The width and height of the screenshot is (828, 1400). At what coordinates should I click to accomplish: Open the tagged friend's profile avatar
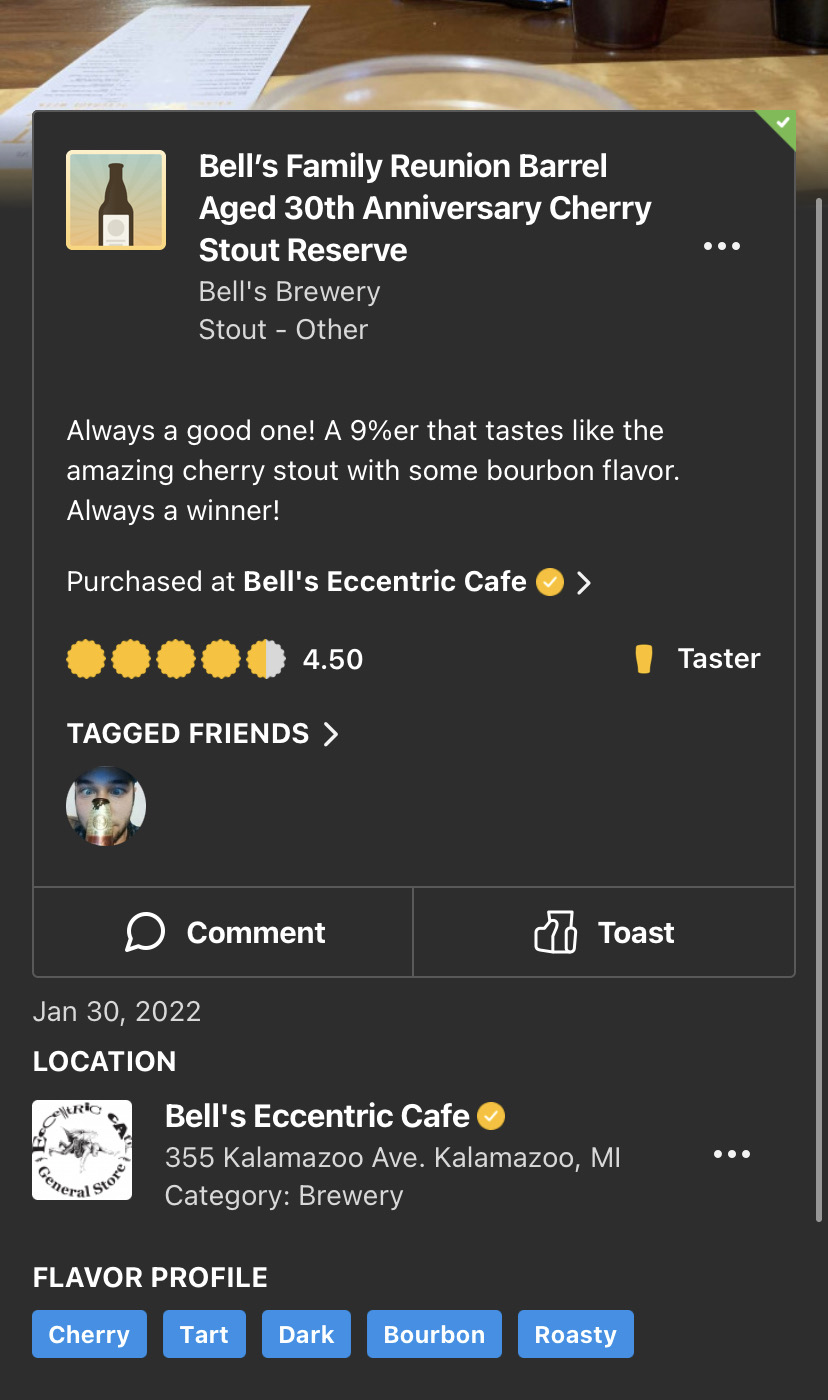tap(106, 807)
